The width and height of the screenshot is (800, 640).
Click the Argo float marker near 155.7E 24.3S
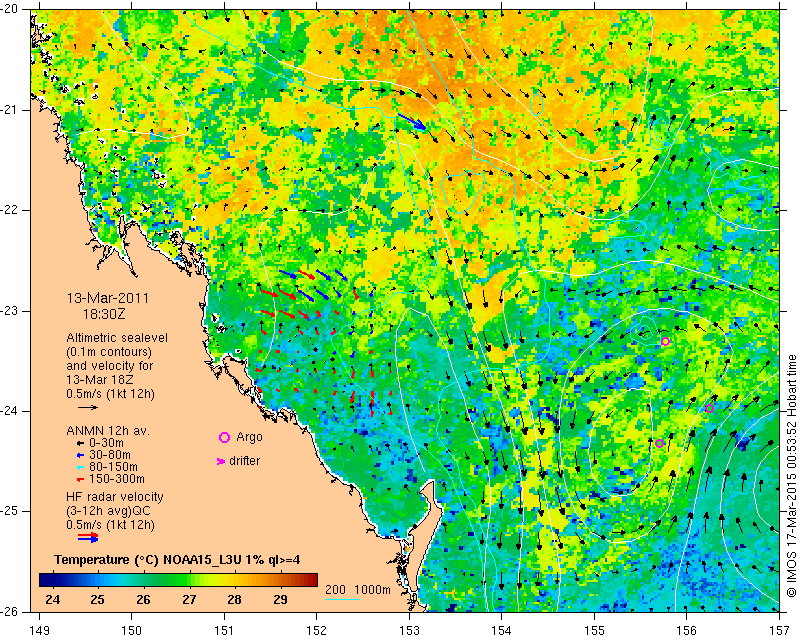coord(659,444)
